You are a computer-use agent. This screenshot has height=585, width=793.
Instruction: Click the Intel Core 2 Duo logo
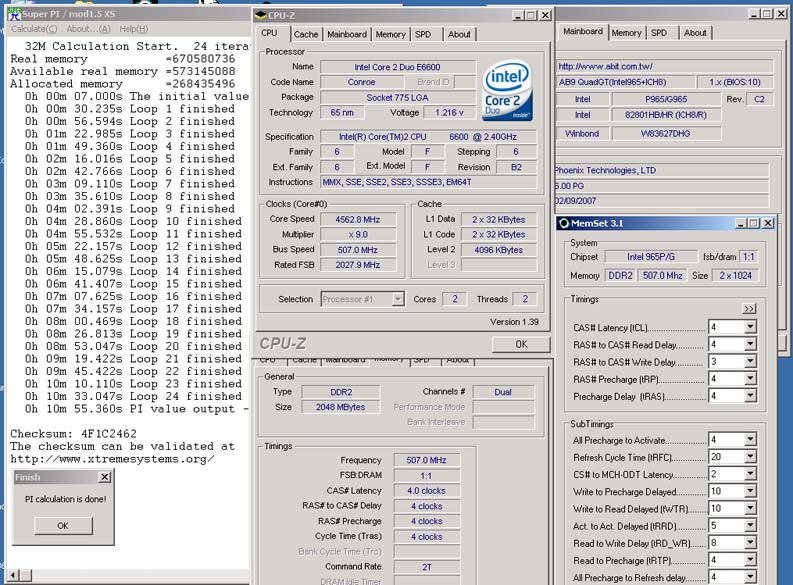[507, 91]
